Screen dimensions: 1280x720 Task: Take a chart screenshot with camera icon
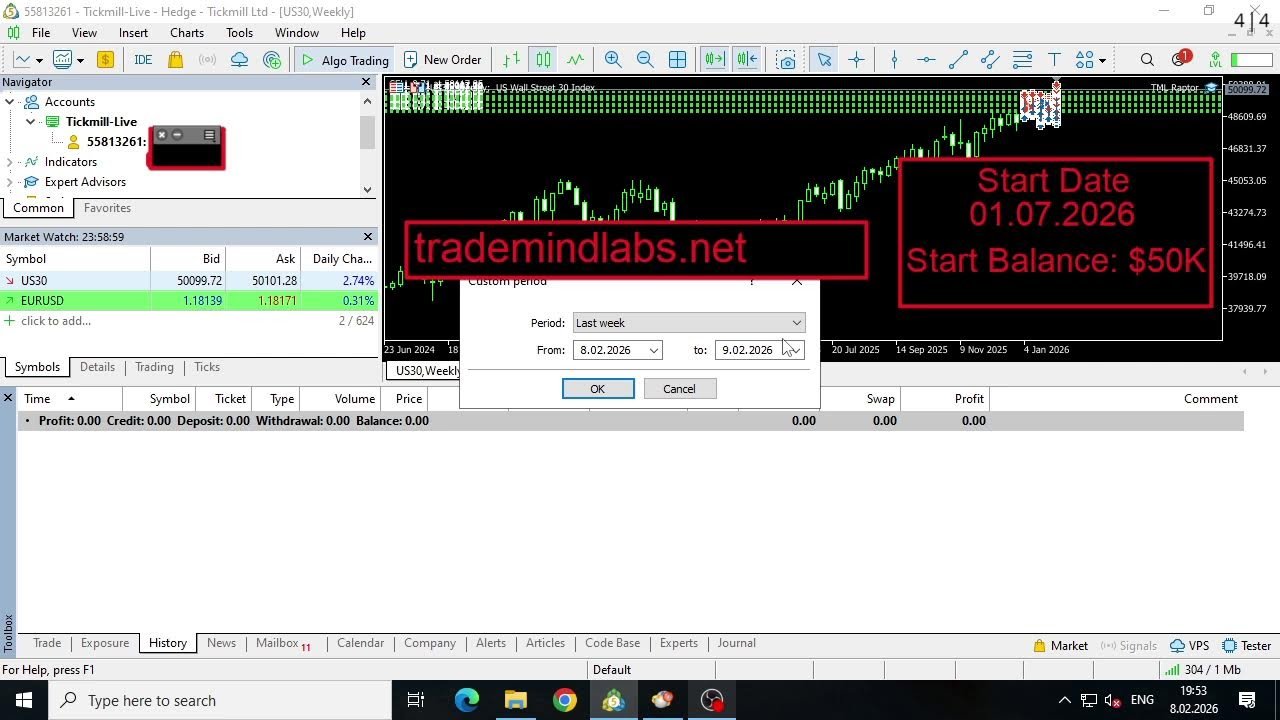pyautogui.click(x=786, y=60)
